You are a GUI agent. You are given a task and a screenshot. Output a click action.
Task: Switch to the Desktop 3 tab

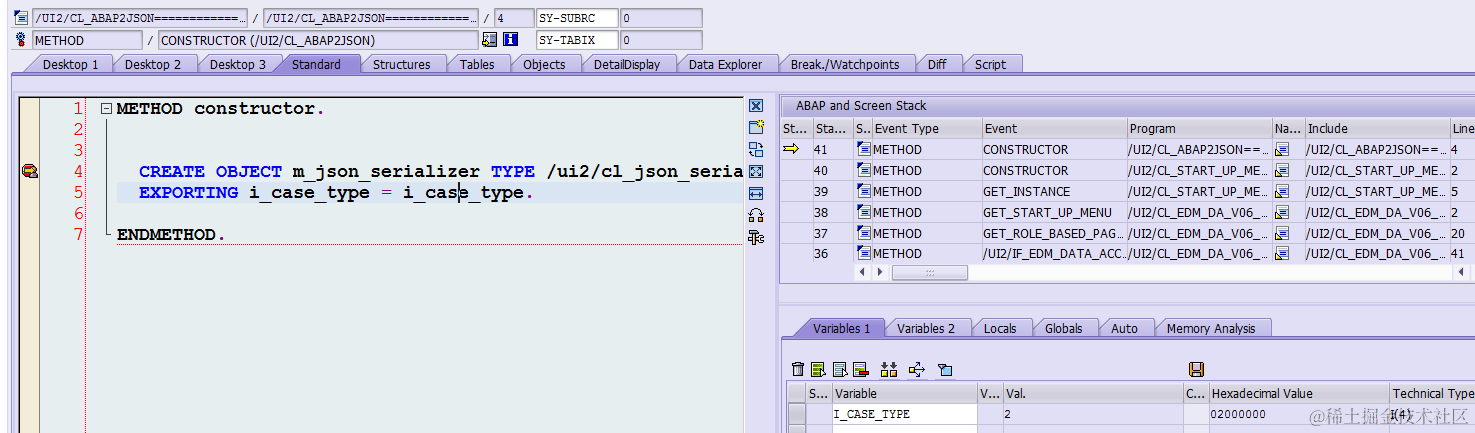coord(238,64)
